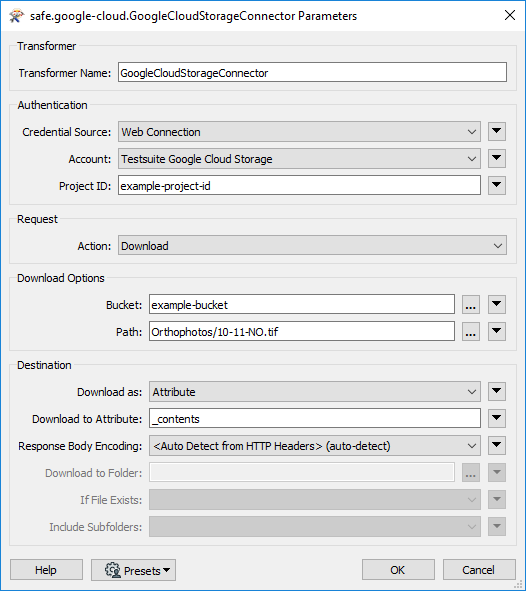
Task: Focus the Transformer Name text field
Action: (312, 72)
